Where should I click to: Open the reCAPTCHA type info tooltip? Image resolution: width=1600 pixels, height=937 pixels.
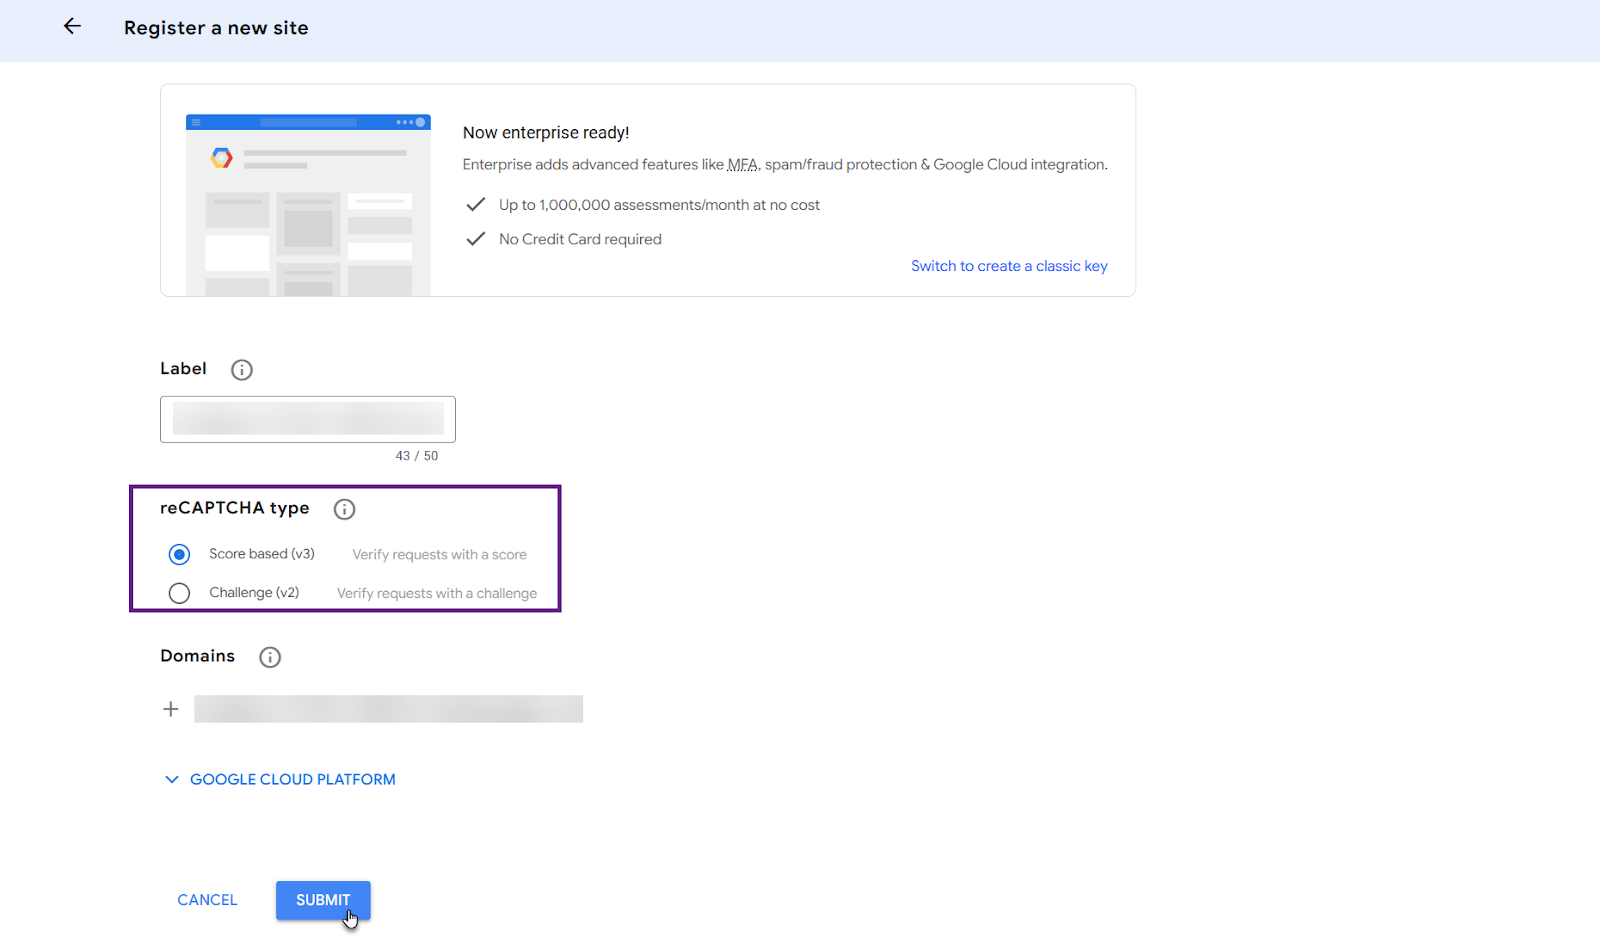(x=344, y=509)
